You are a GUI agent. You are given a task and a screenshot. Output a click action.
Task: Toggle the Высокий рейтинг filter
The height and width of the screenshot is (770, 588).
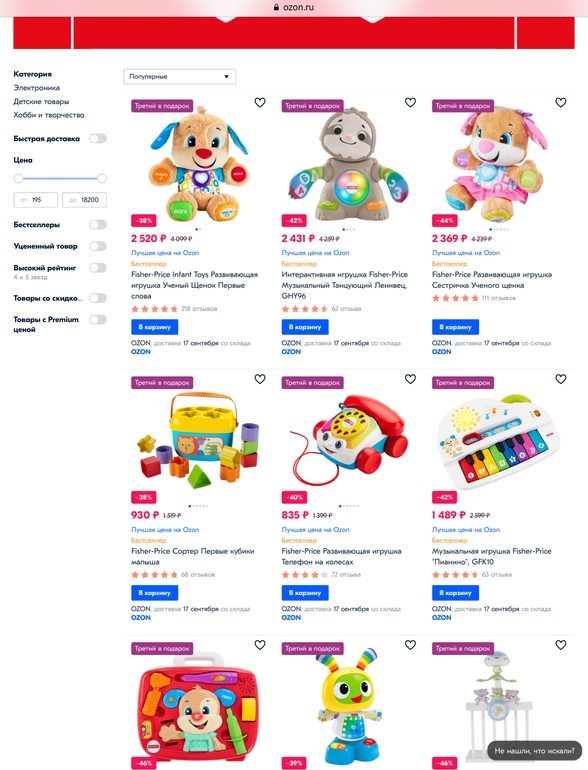click(98, 268)
